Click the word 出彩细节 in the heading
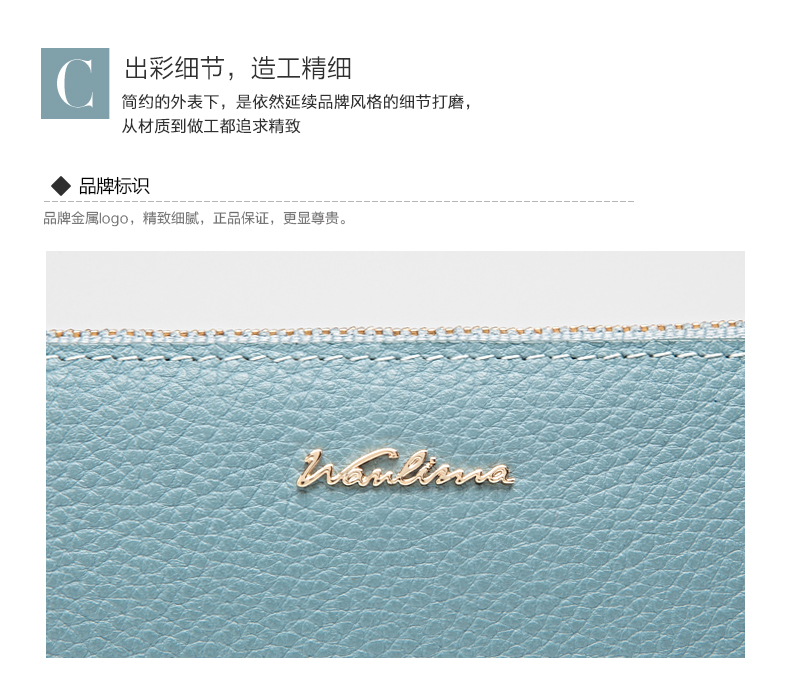 pos(174,68)
